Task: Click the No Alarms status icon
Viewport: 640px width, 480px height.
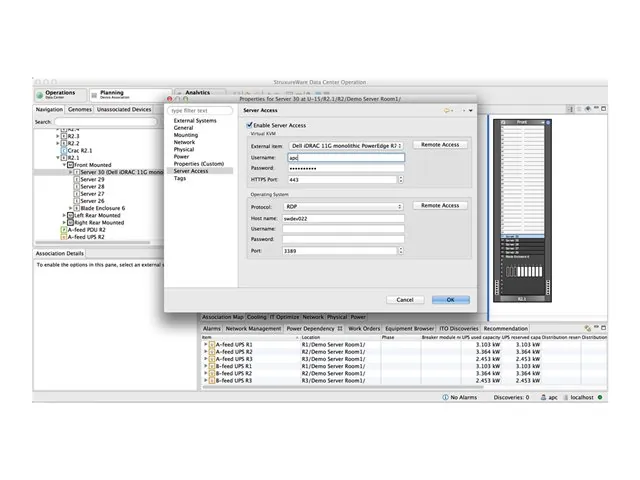Action: pos(446,397)
